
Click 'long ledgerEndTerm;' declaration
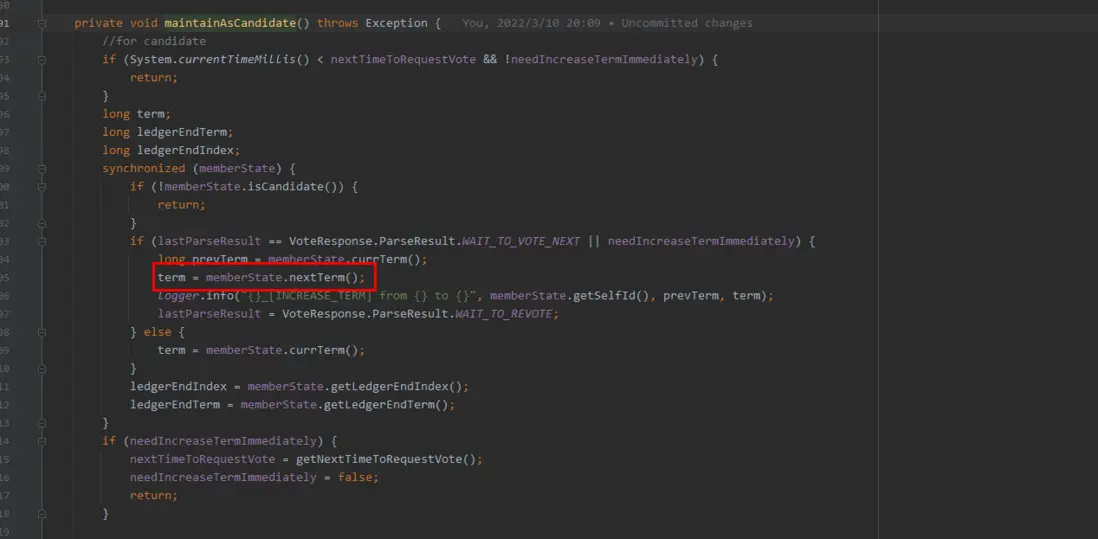(x=168, y=132)
